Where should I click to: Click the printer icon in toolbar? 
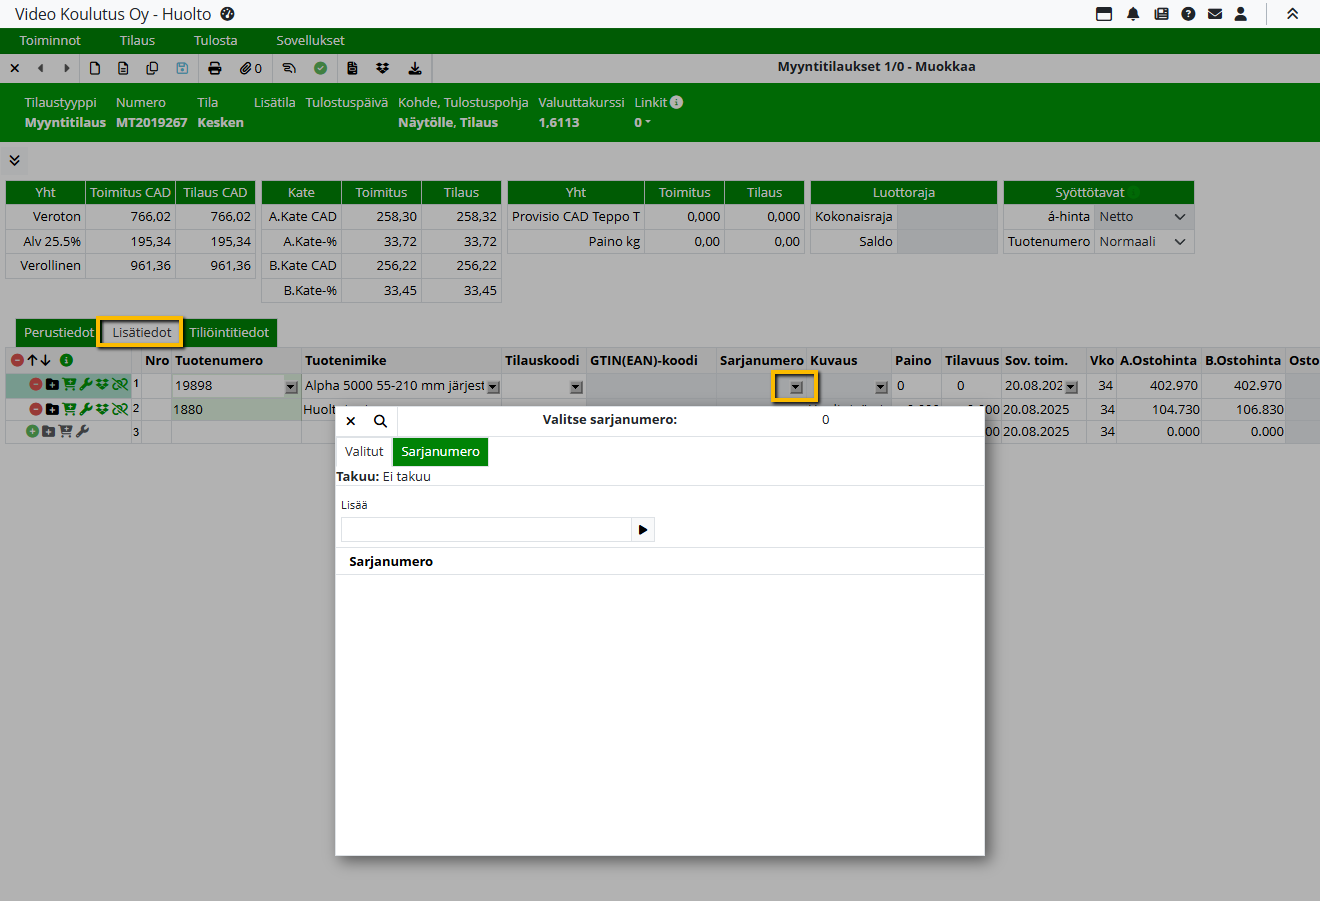(214, 68)
